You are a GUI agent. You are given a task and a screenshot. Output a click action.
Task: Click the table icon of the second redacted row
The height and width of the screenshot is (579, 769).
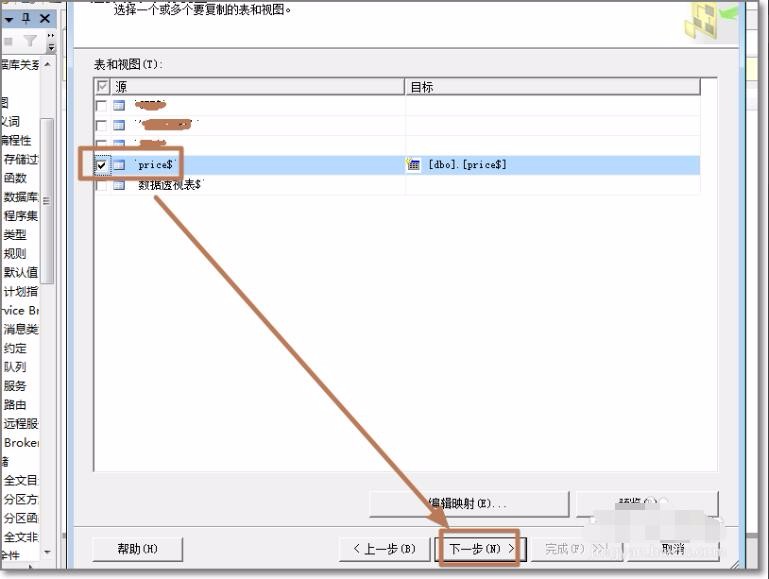(119, 126)
